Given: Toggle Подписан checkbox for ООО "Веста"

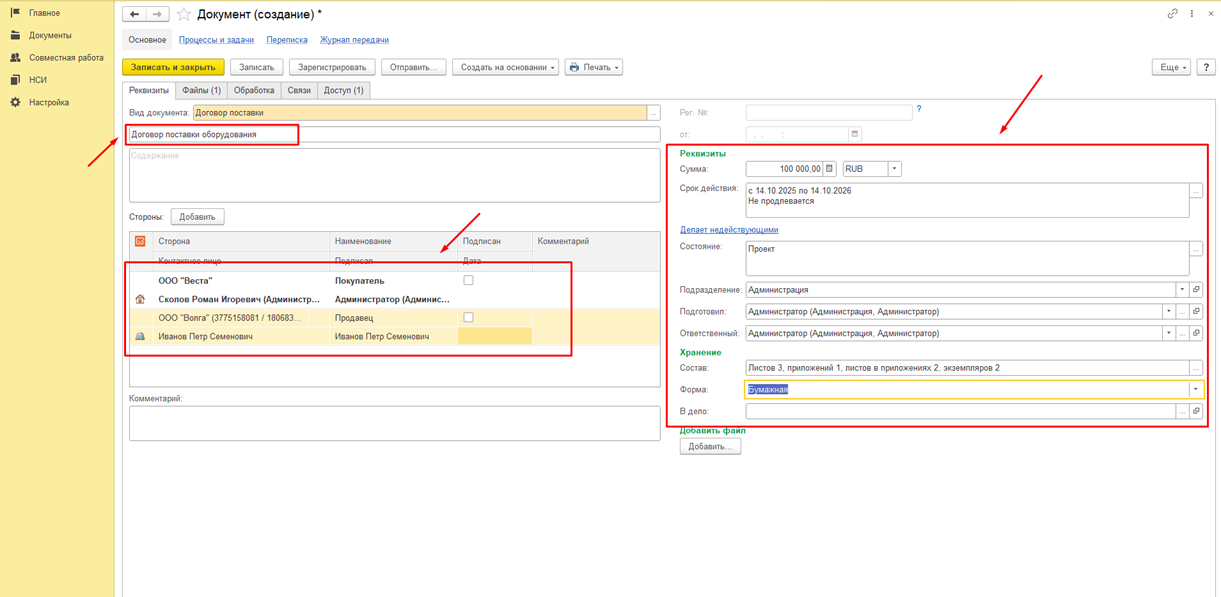Looking at the screenshot, I should pos(468,280).
